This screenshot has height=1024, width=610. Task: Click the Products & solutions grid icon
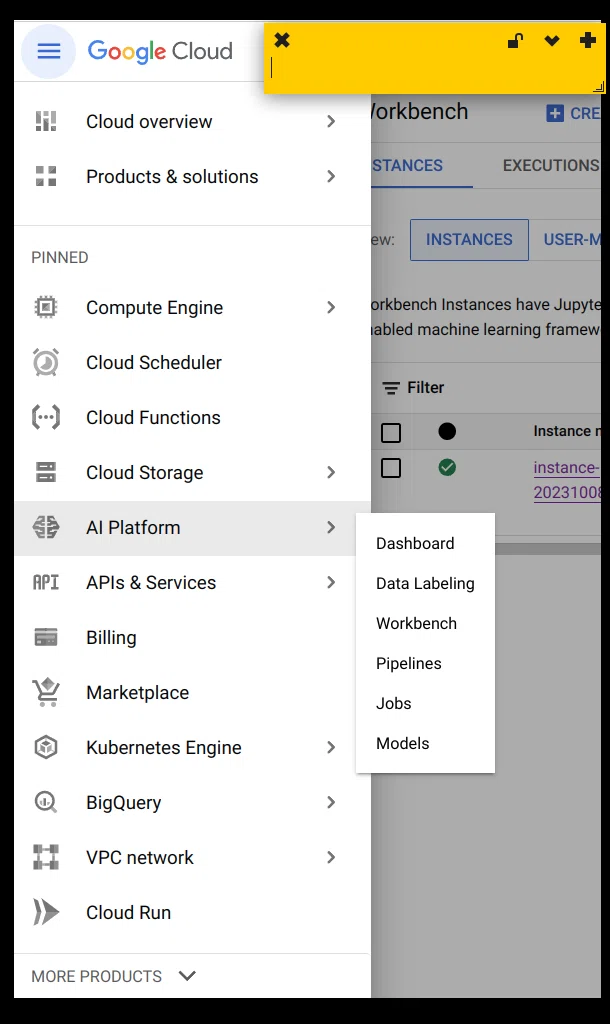pyautogui.click(x=46, y=176)
